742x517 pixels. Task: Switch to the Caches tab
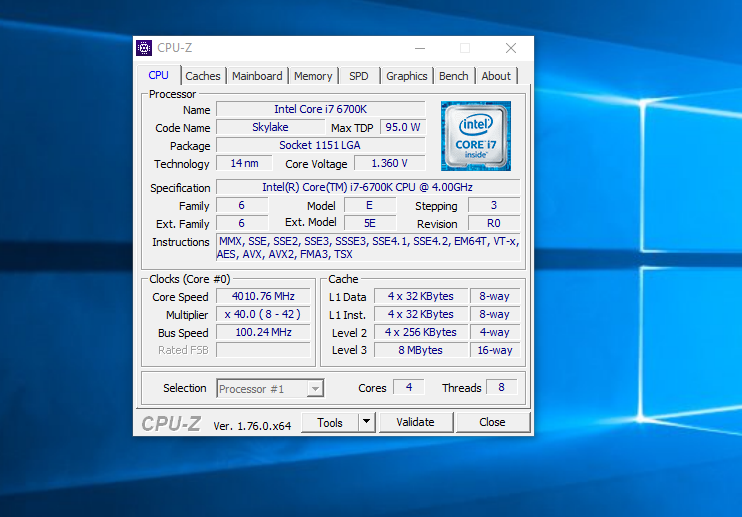pyautogui.click(x=203, y=76)
